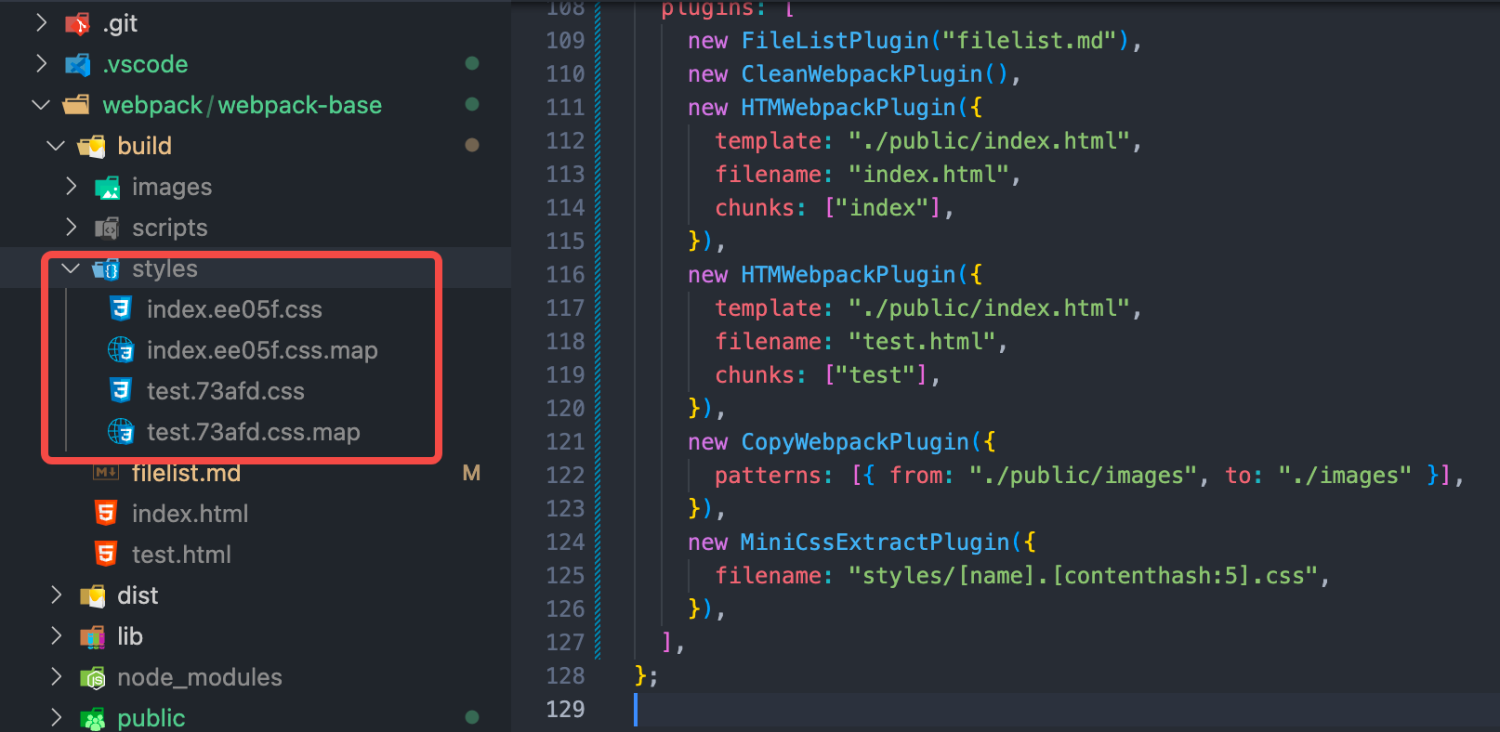Select test.html in the explorer
This screenshot has height=732, width=1500.
pyautogui.click(x=181, y=555)
